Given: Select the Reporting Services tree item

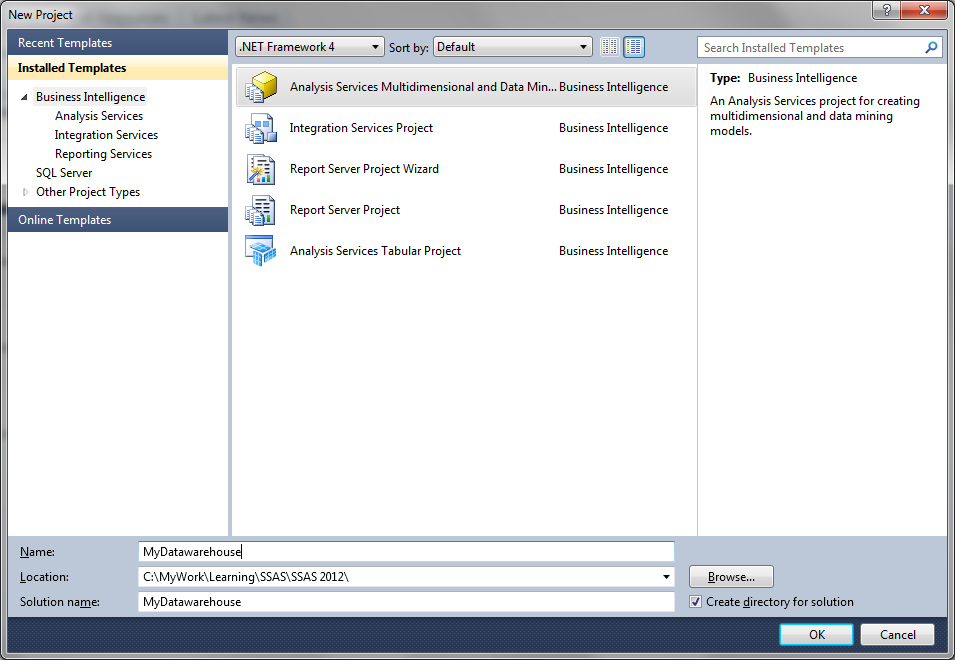Looking at the screenshot, I should tap(104, 153).
